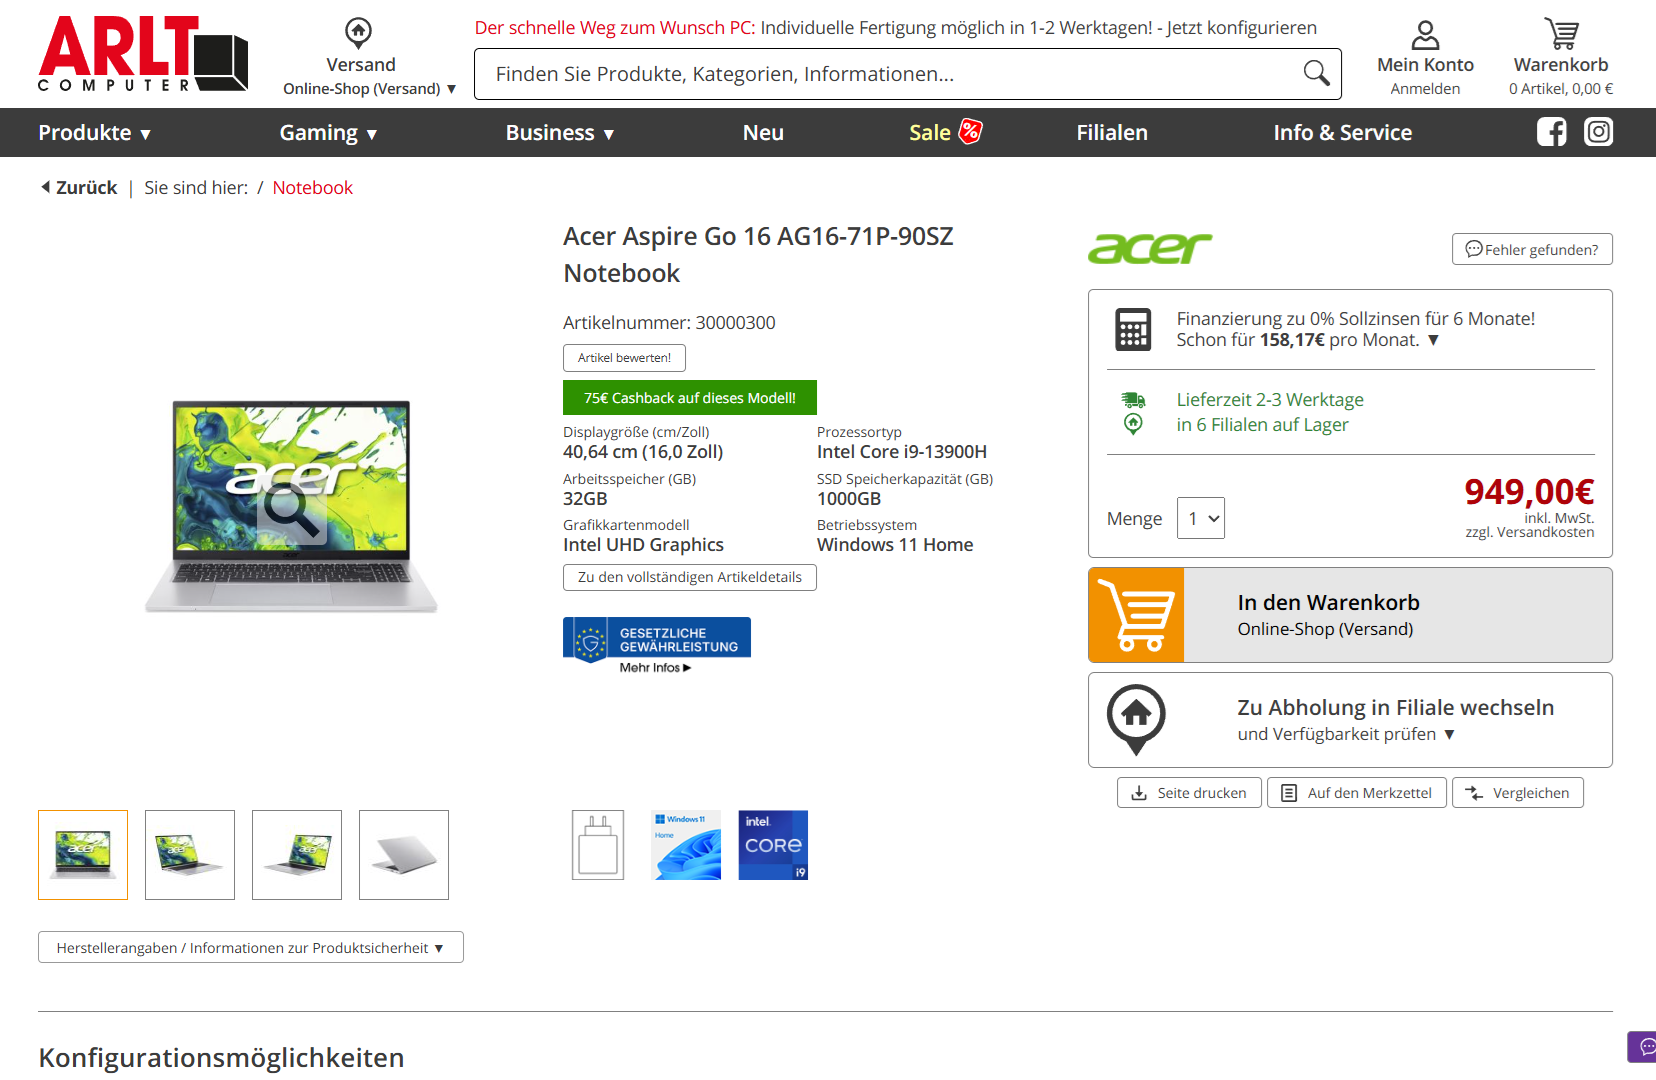Click the store pickup house pin icon
This screenshot has width=1656, height=1080.
pos(1136,720)
